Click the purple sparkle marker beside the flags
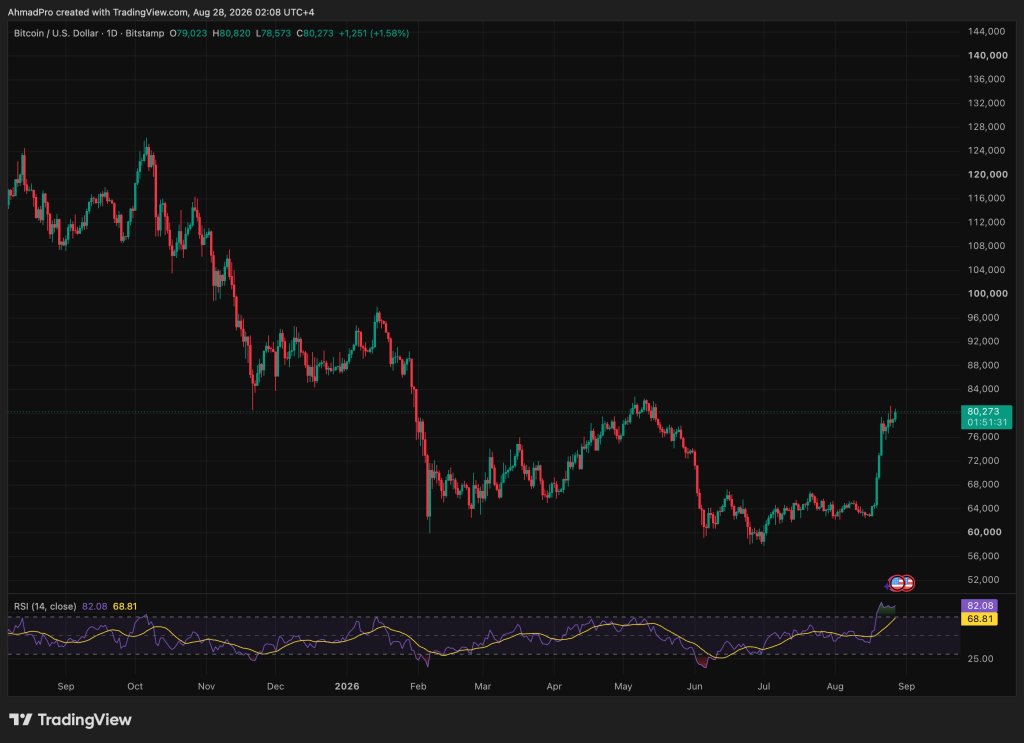1024x743 pixels. [887, 586]
